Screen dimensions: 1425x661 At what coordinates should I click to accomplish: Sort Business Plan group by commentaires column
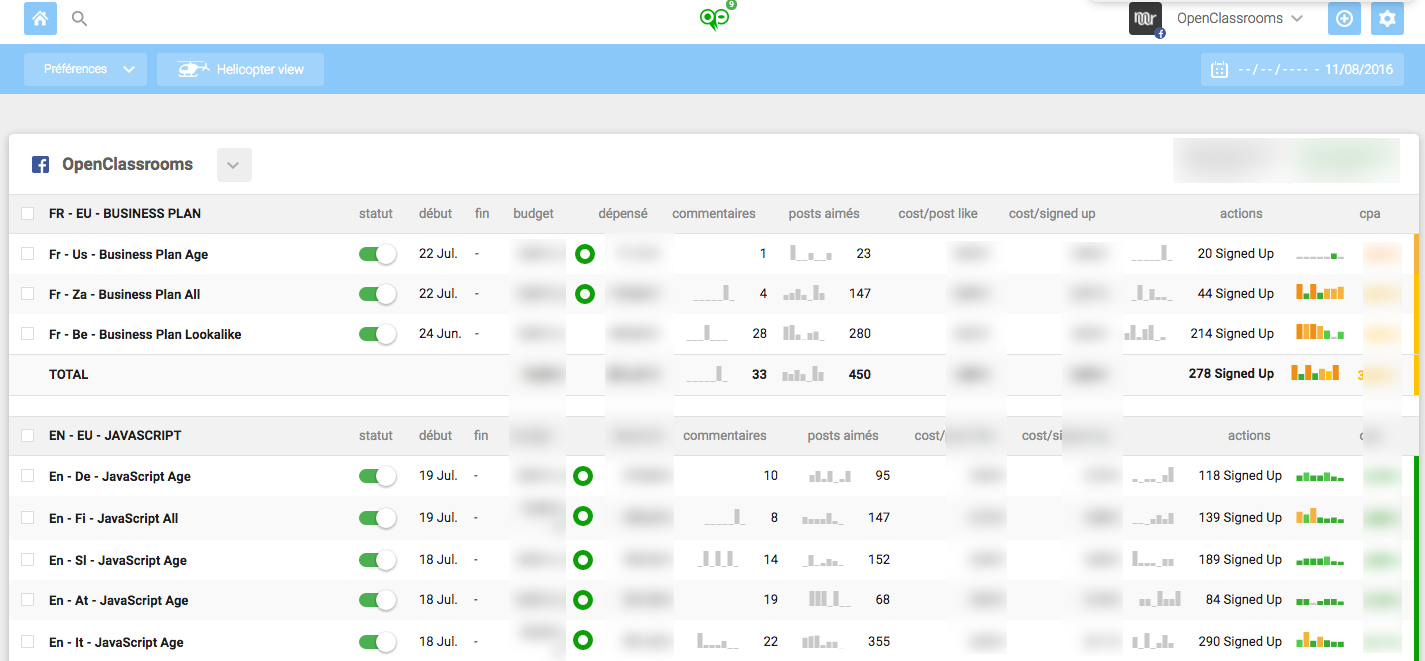click(714, 213)
